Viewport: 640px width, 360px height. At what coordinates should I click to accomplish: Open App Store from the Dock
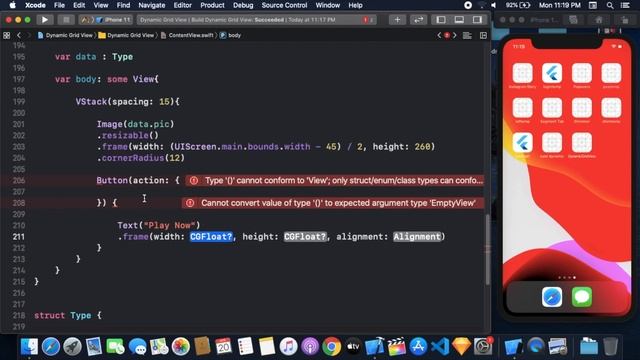418,347
